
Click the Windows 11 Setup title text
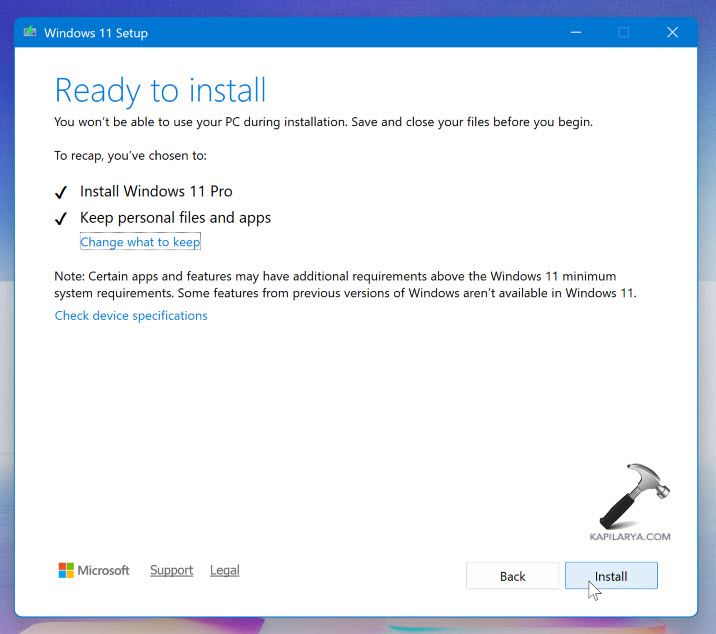click(96, 33)
